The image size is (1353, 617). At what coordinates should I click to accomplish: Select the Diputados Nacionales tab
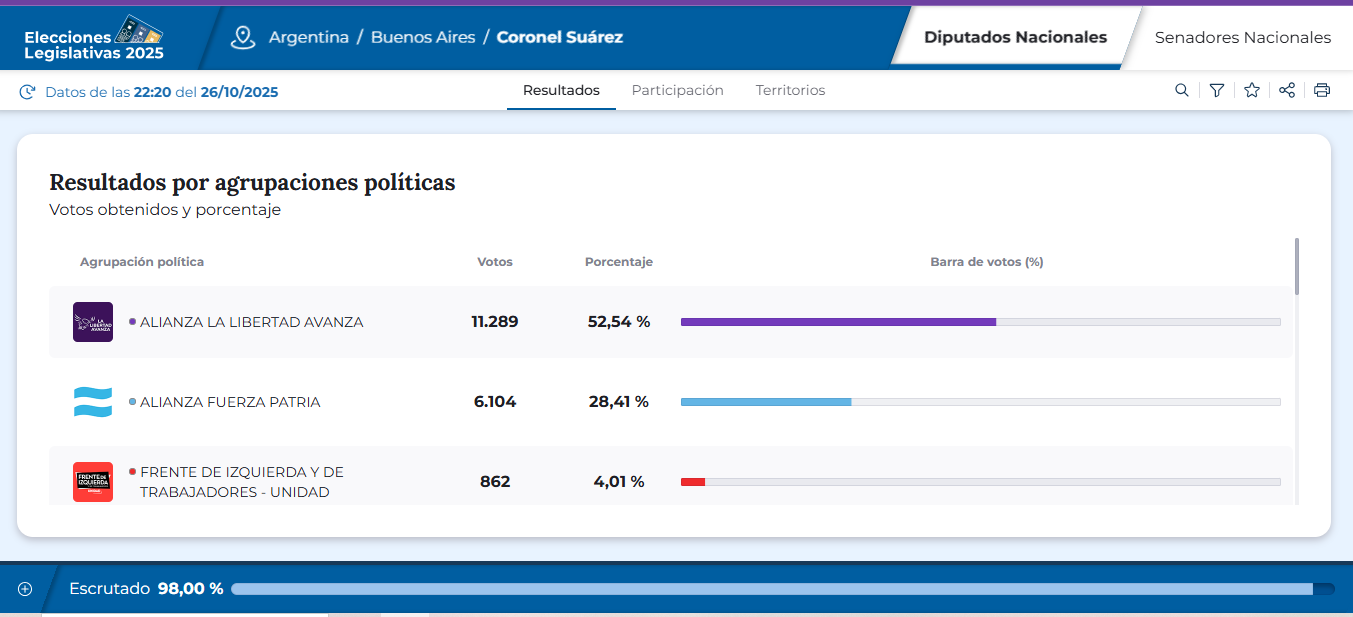1015,38
